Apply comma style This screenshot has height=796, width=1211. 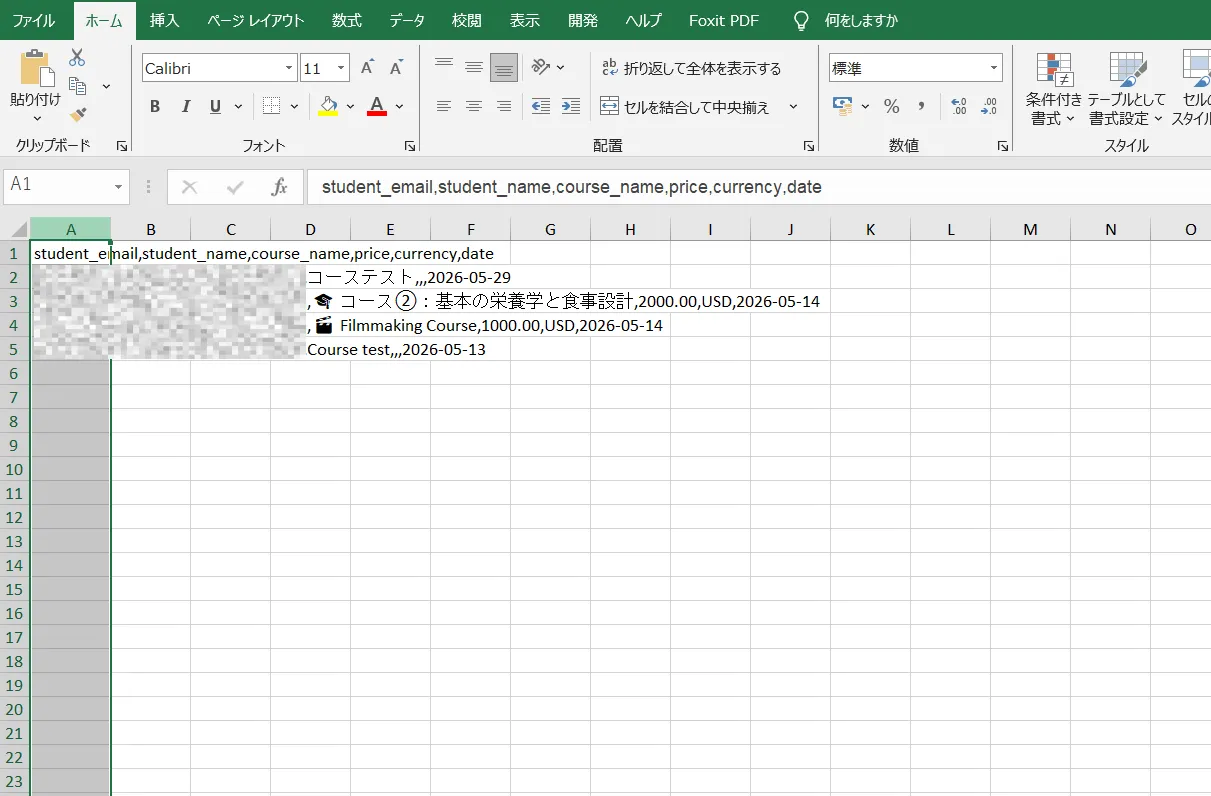921,106
